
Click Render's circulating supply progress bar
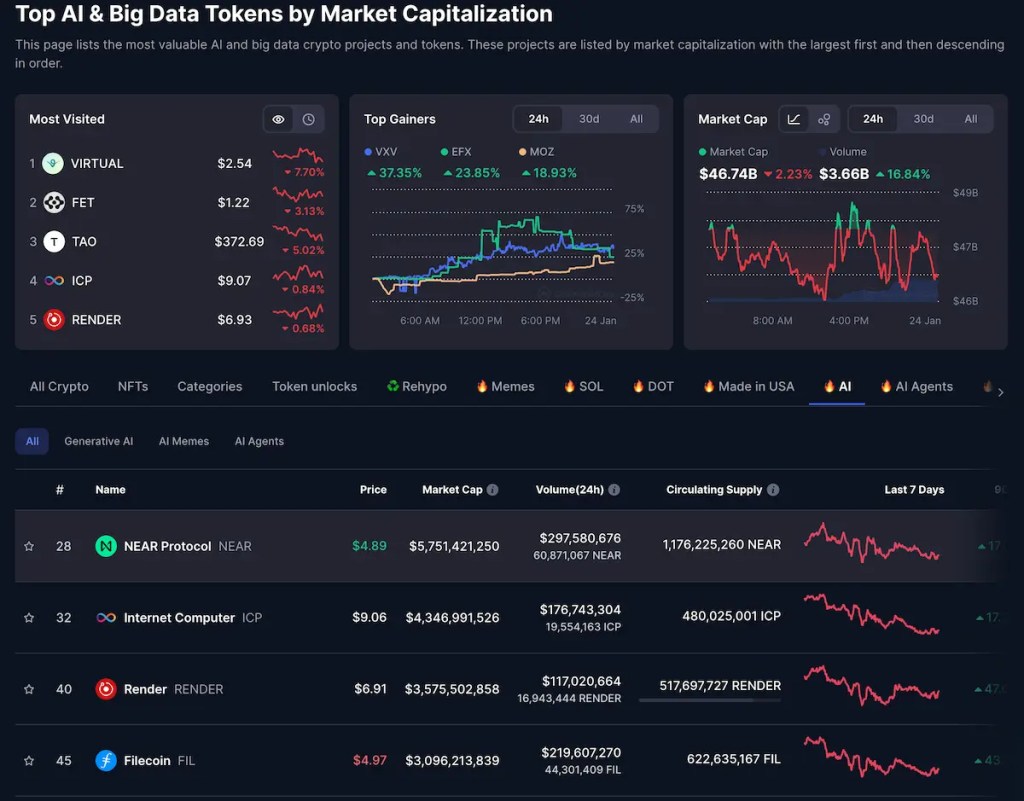pos(709,700)
